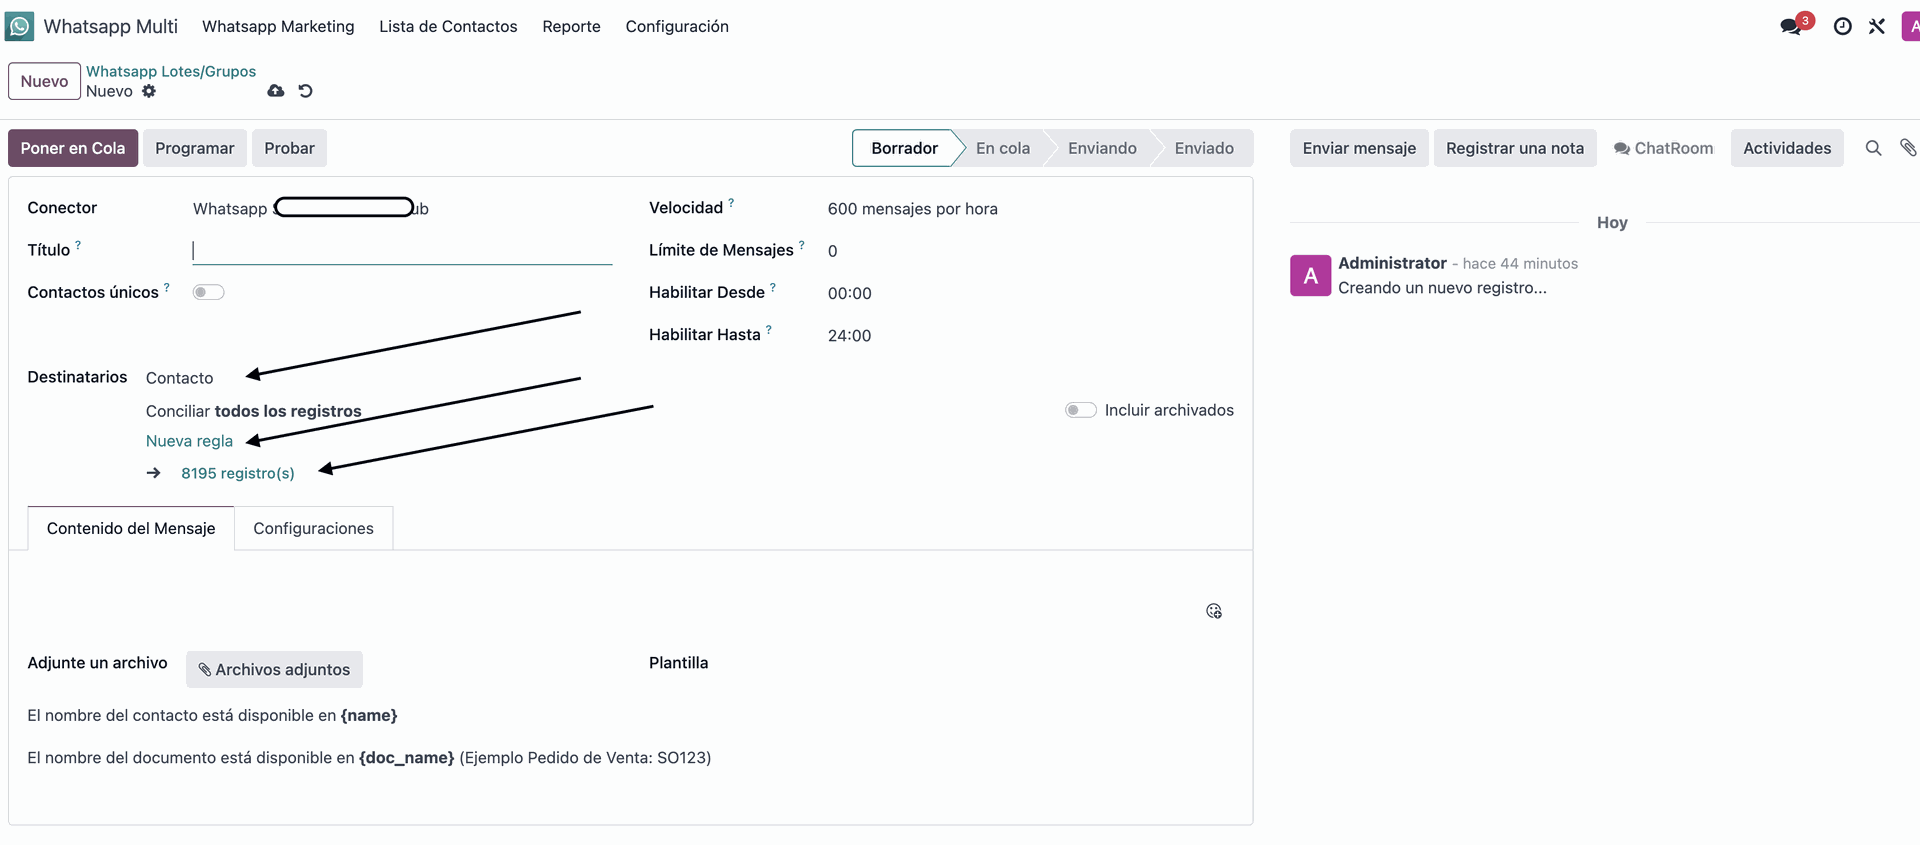This screenshot has width=1920, height=845.
Task: Open the Whatsapp Marketing menu
Action: [x=278, y=26]
